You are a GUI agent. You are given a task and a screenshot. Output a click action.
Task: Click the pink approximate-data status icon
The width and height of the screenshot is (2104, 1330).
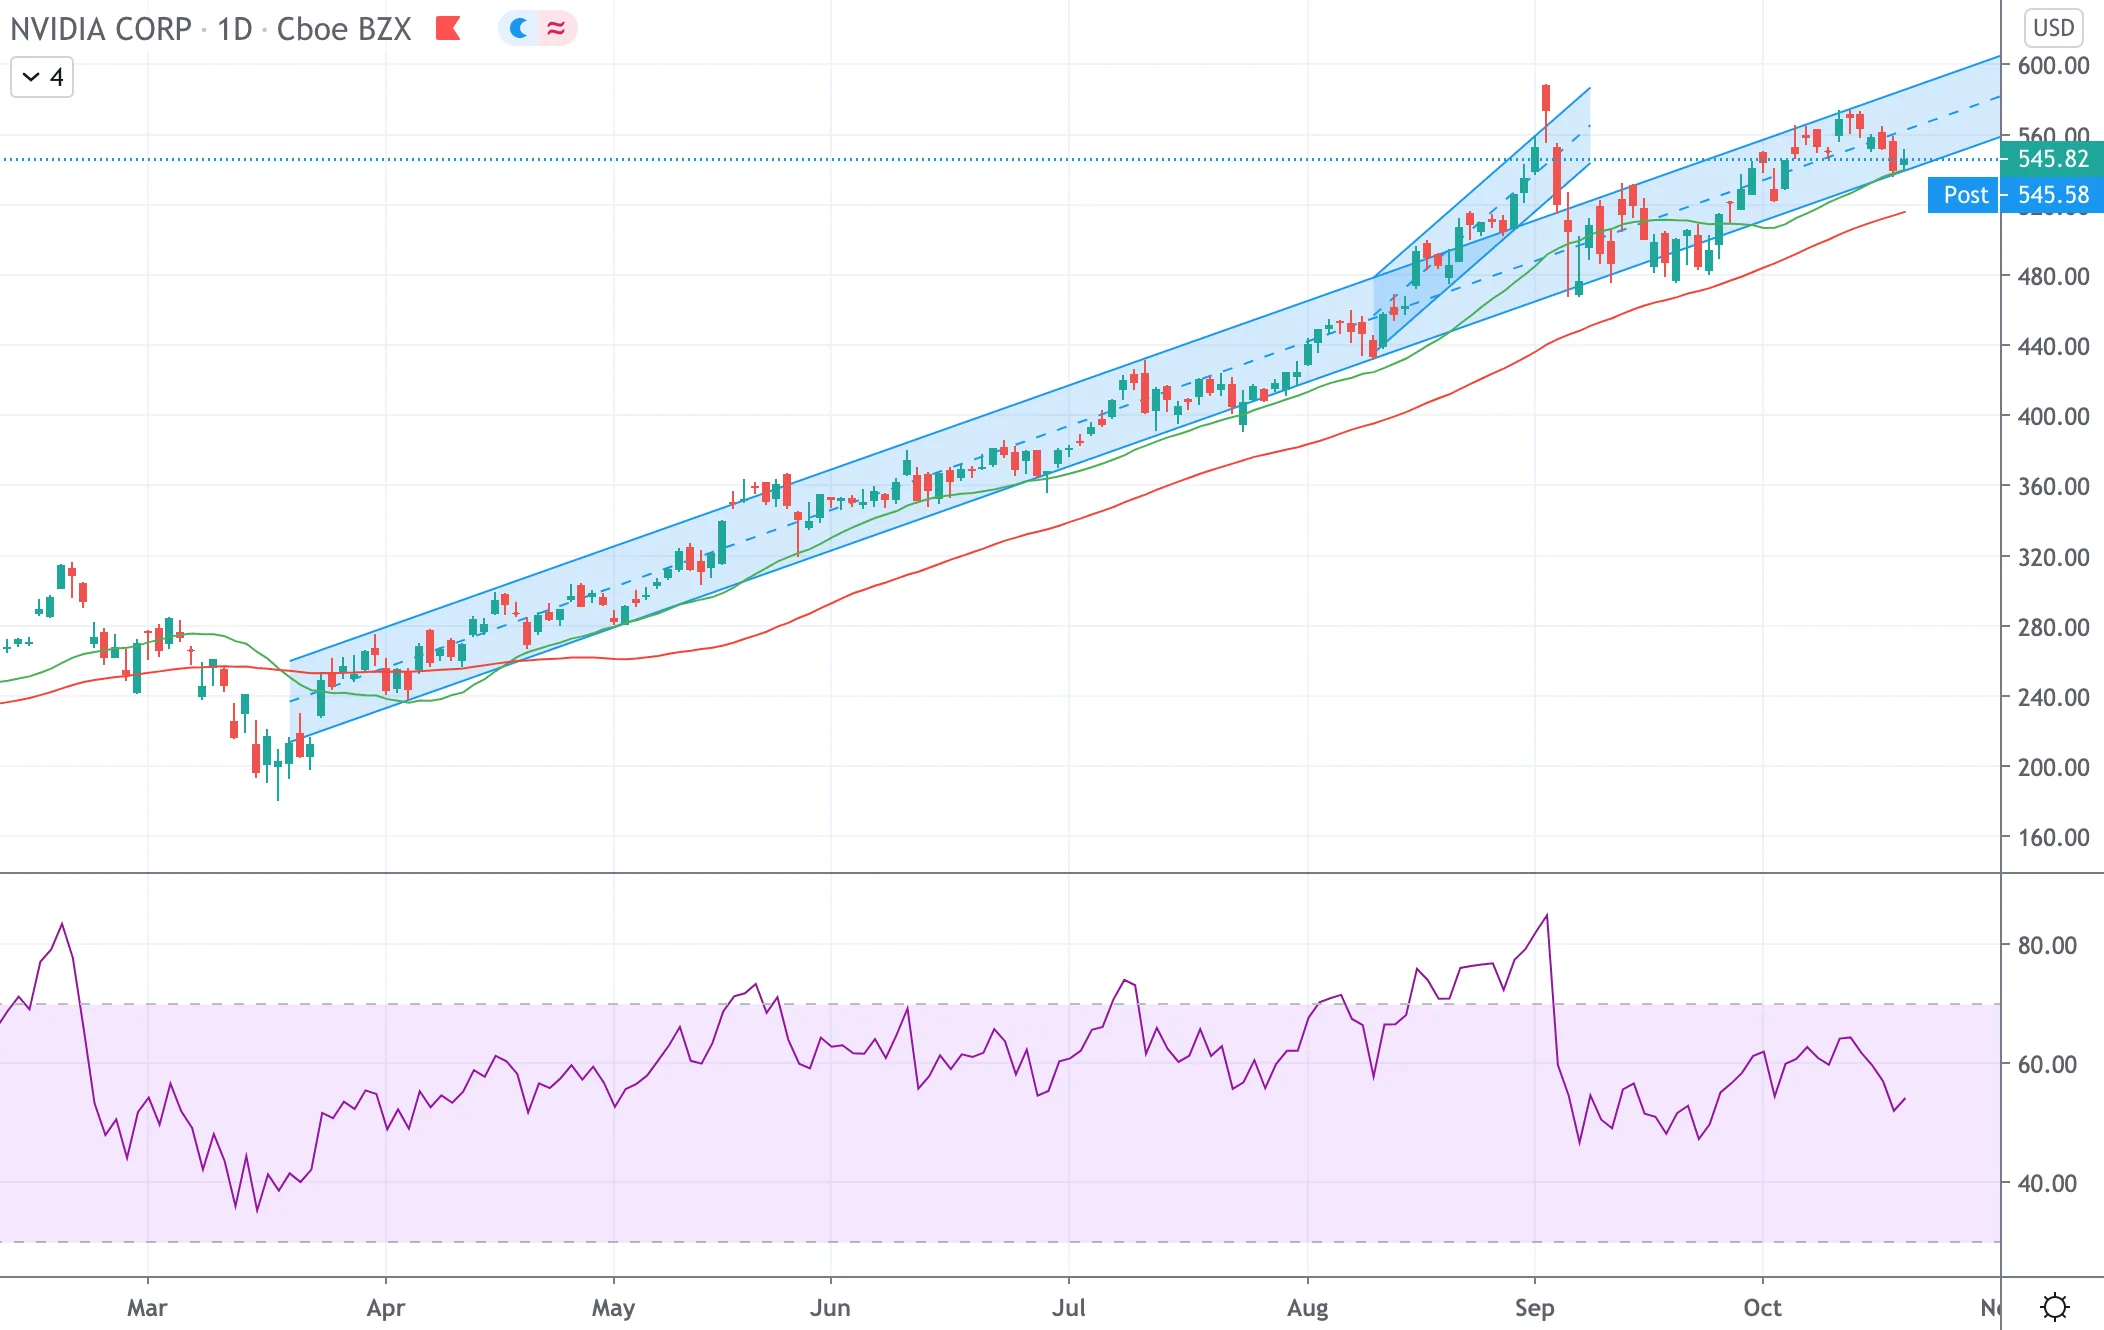556,28
